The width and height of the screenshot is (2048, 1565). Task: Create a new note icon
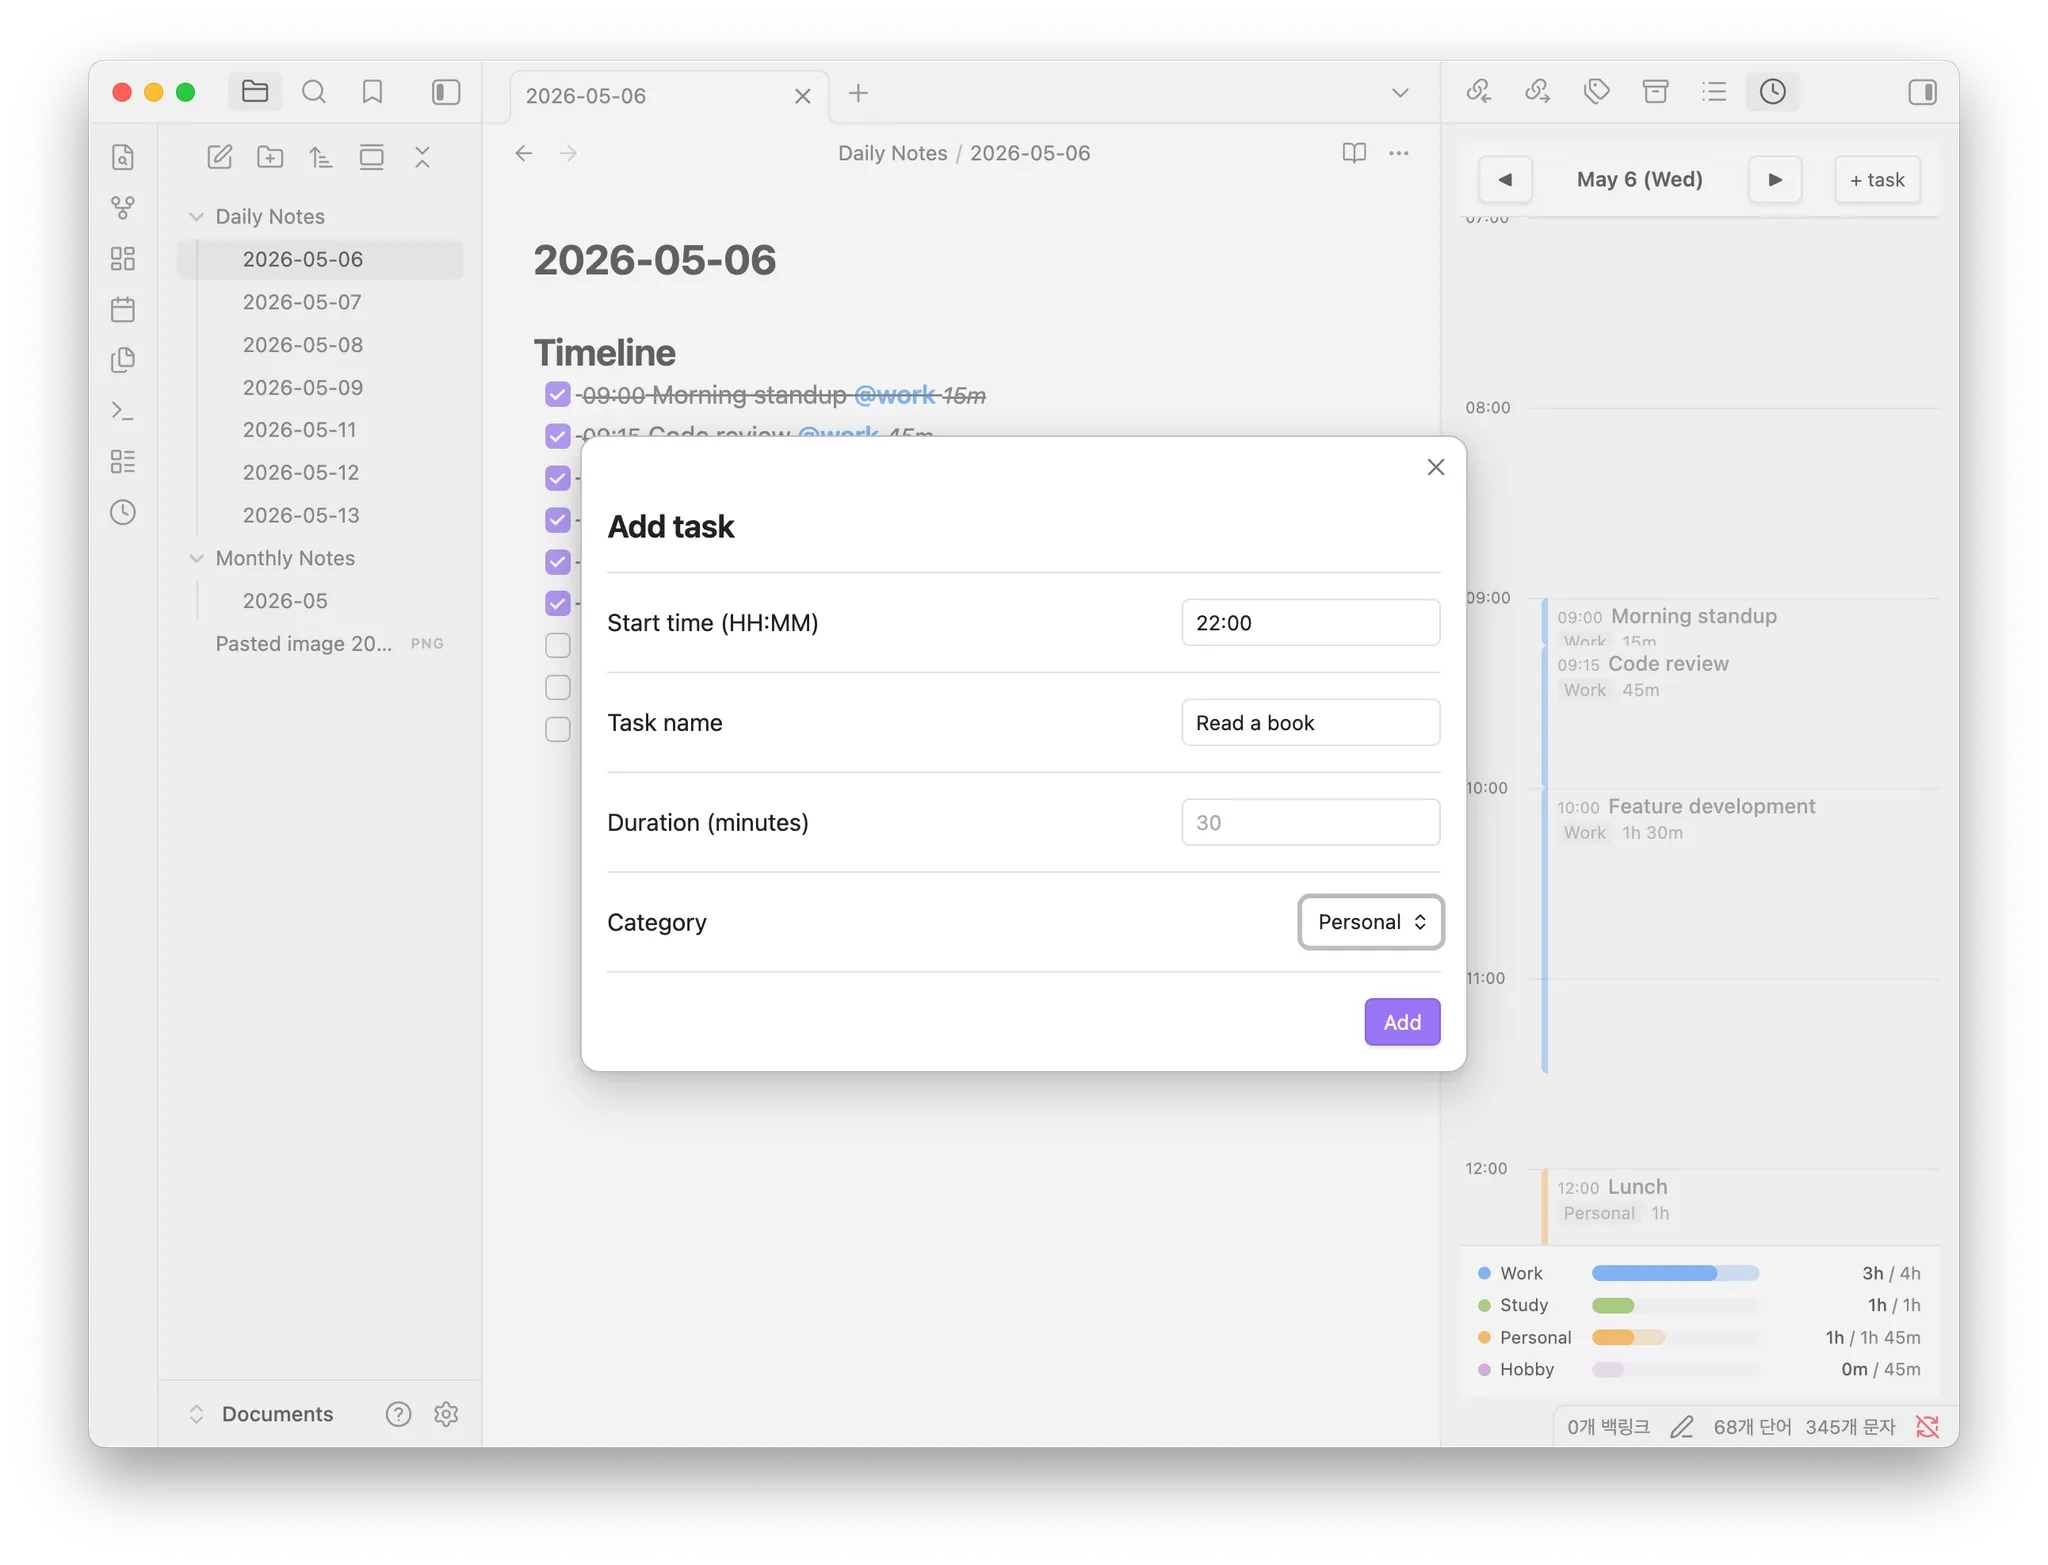(220, 157)
